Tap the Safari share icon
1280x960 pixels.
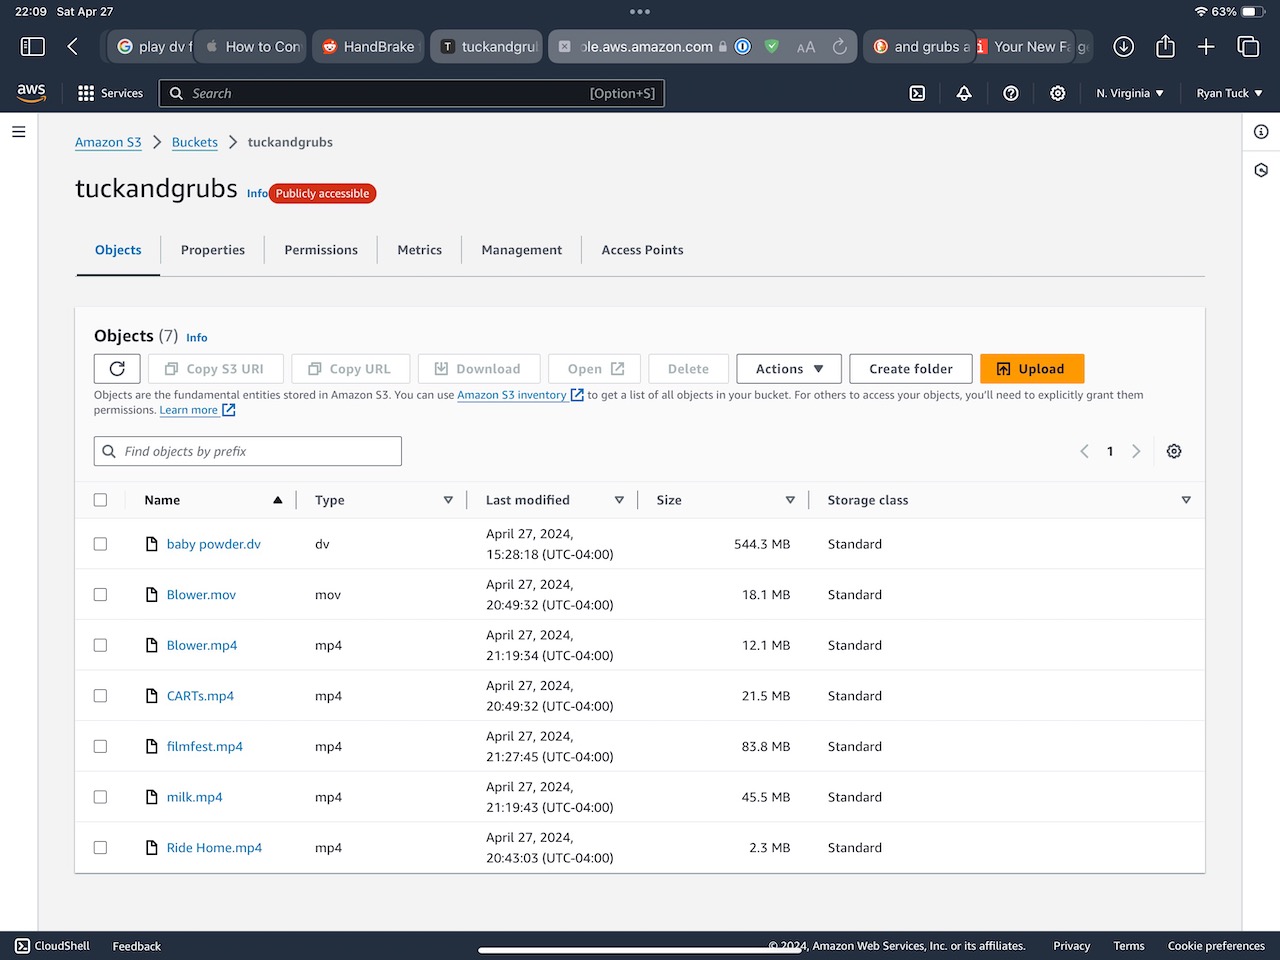pos(1165,47)
